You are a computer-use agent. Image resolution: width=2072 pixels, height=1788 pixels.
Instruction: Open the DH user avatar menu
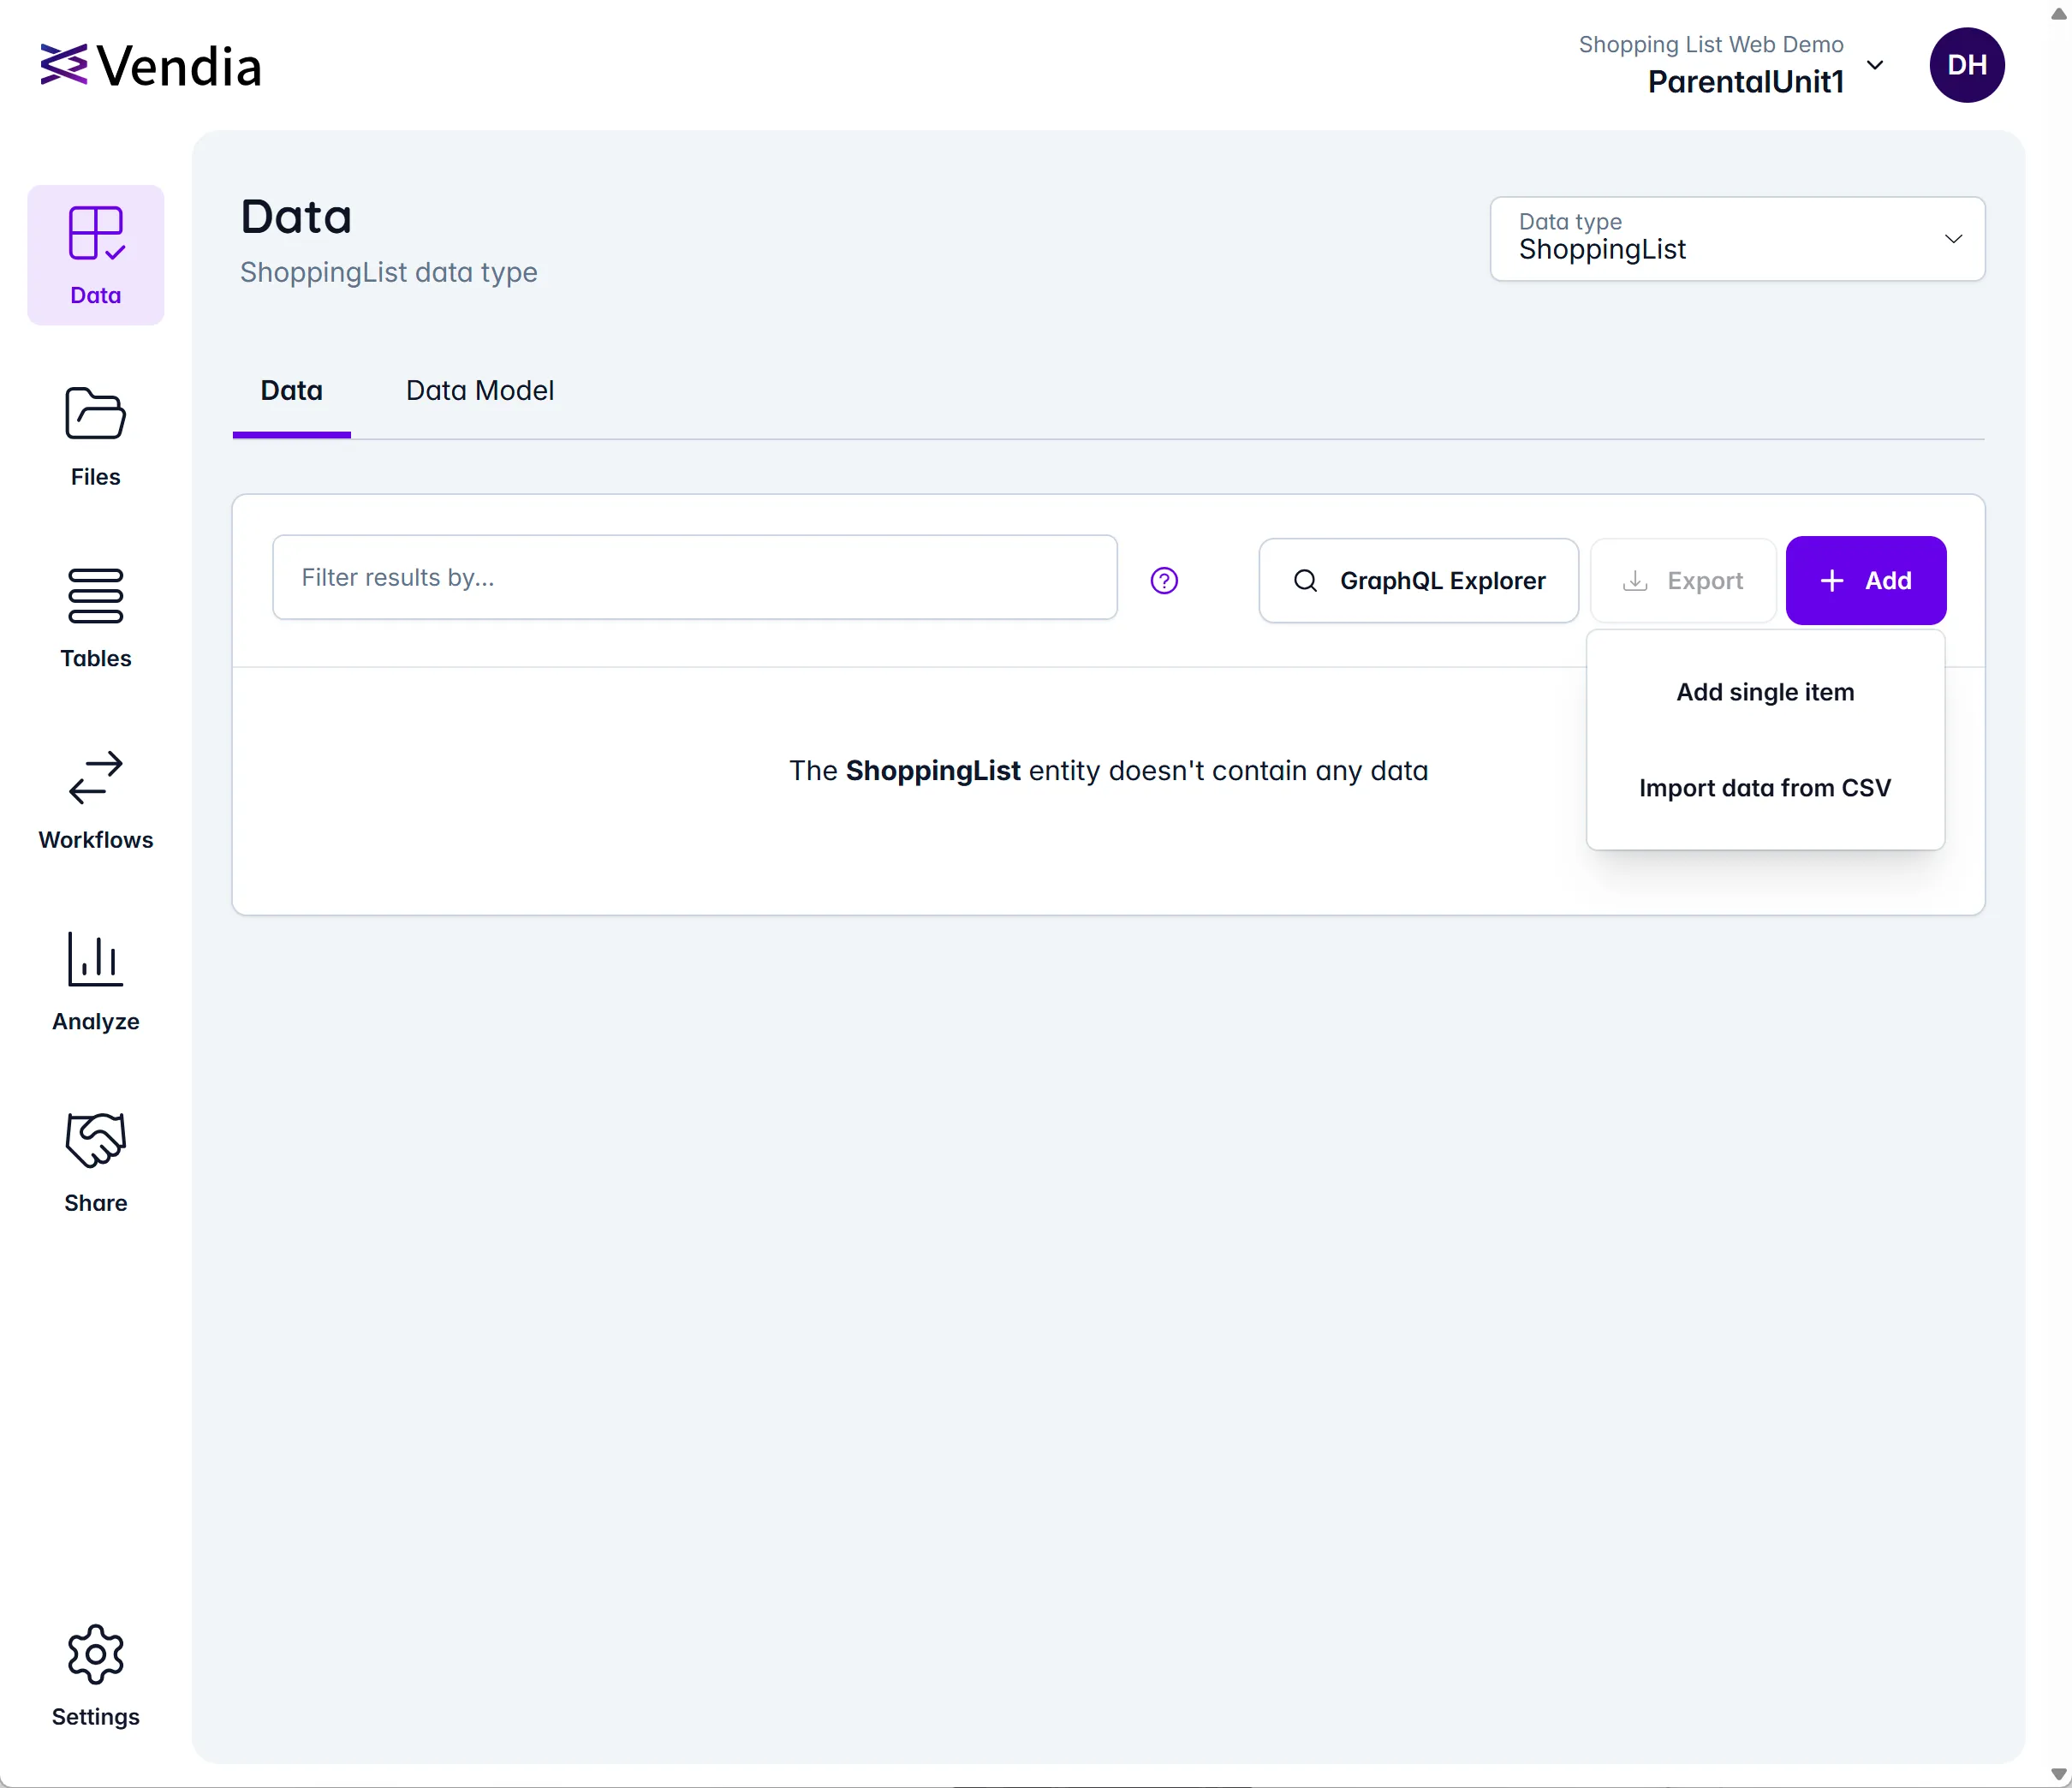(1966, 65)
